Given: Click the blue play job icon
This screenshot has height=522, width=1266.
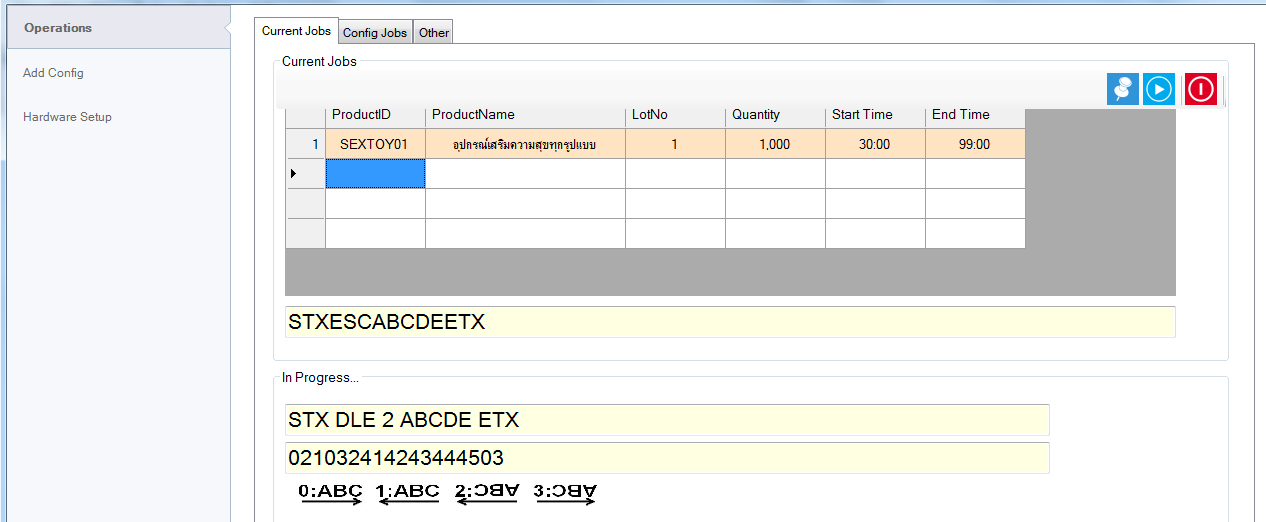Looking at the screenshot, I should click(x=1159, y=89).
